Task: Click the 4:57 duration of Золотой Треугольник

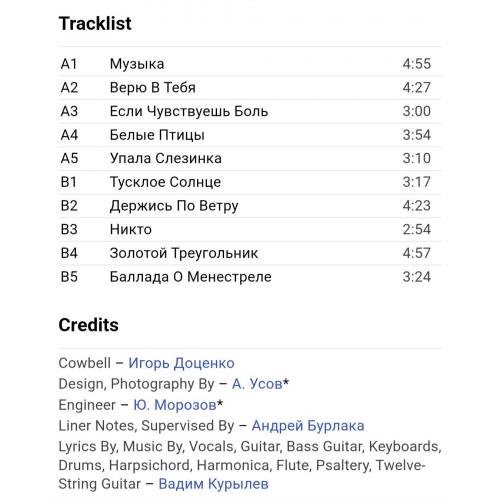Action: (x=417, y=253)
